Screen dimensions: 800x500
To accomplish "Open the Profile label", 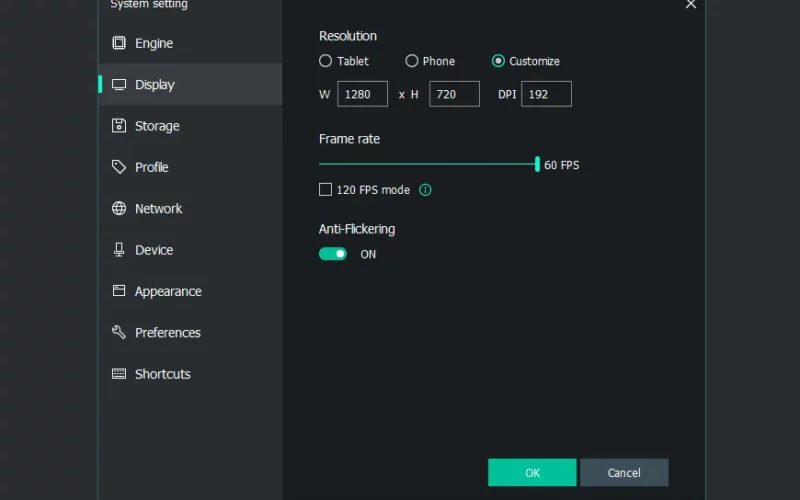I will [x=152, y=167].
